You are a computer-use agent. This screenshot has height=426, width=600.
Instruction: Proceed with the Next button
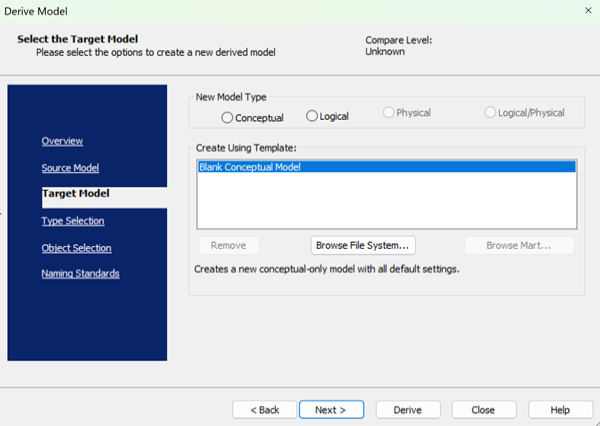(x=330, y=410)
